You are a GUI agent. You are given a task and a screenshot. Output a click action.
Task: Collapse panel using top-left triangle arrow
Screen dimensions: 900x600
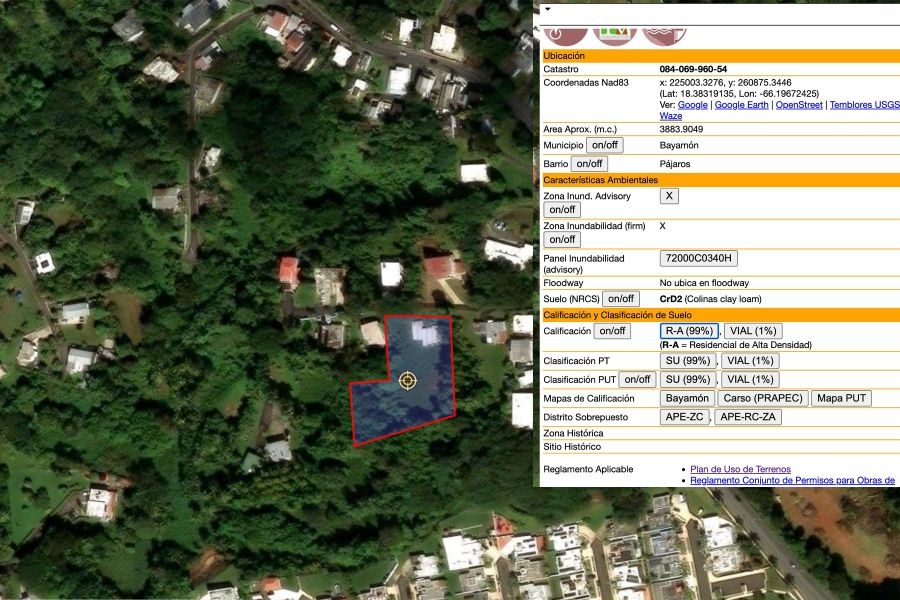(547, 9)
